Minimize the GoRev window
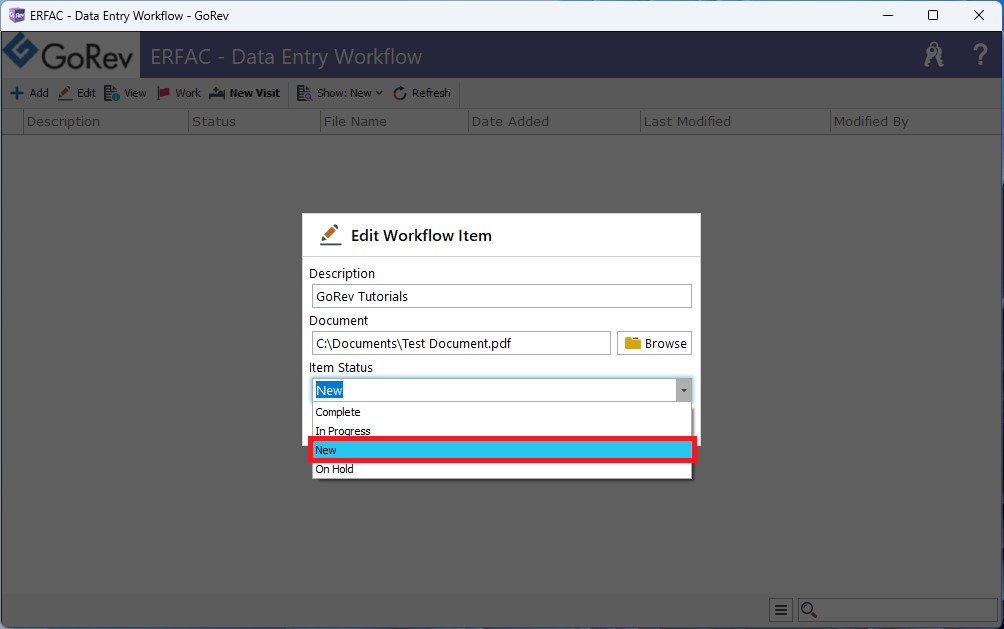 click(x=887, y=15)
